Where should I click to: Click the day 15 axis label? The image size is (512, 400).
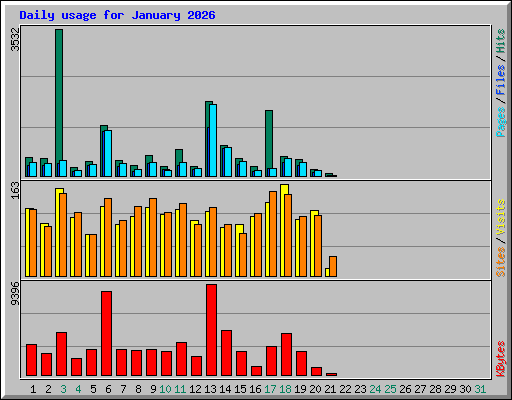click(x=240, y=389)
